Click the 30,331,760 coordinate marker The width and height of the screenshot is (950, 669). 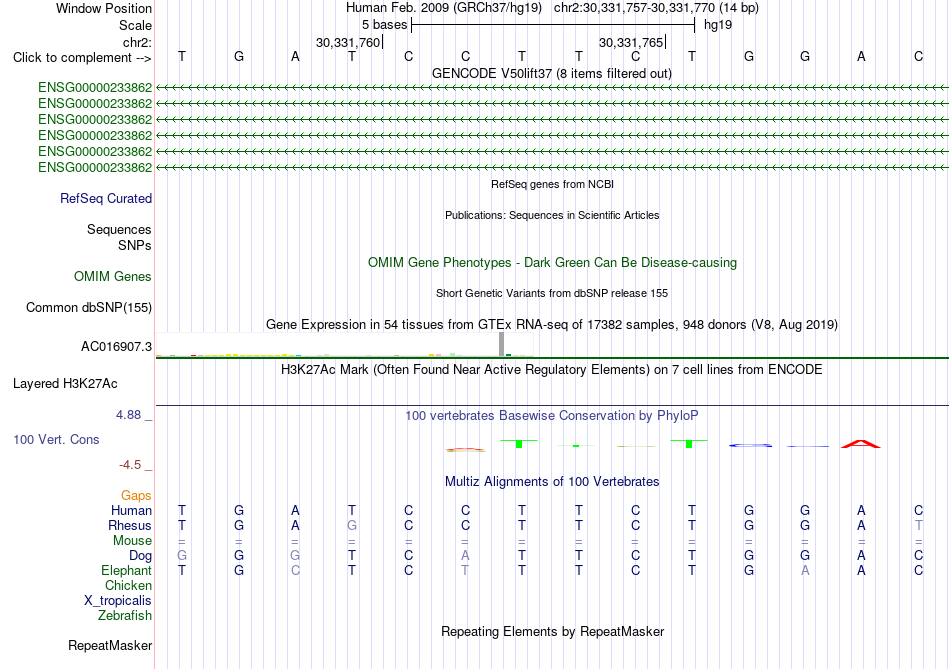click(x=348, y=42)
